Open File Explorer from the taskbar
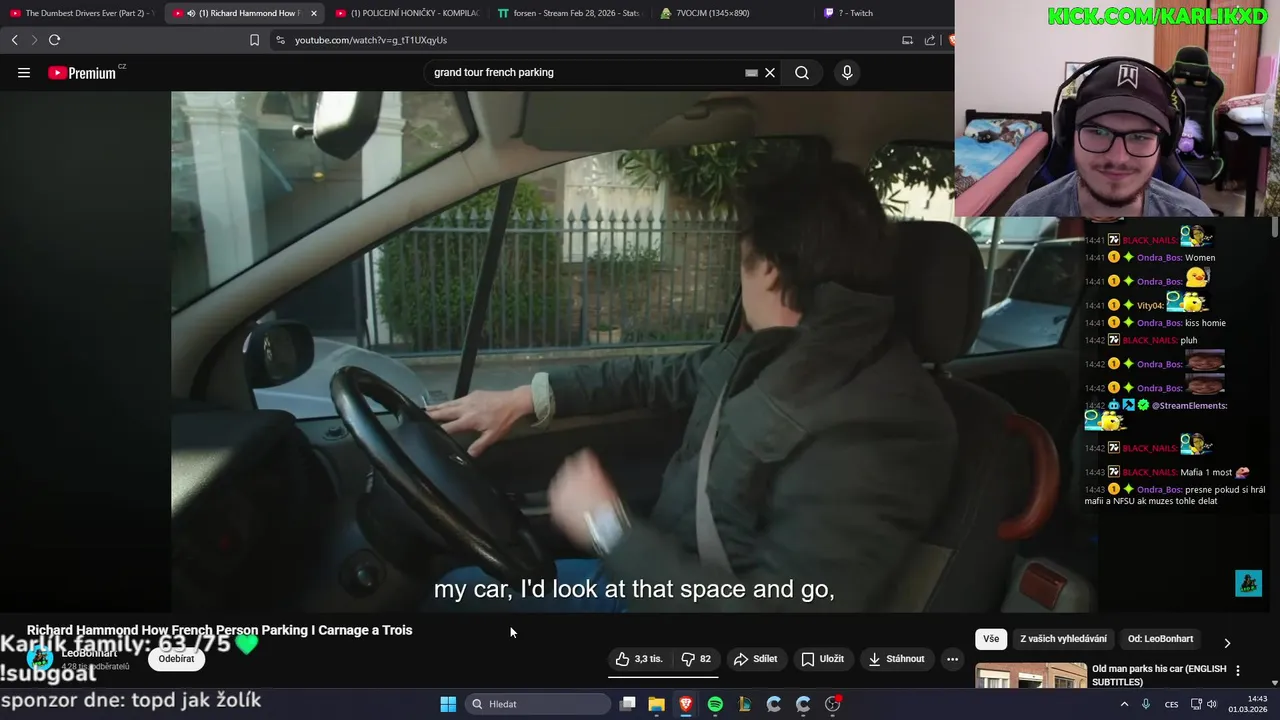This screenshot has width=1280, height=720. 656,704
